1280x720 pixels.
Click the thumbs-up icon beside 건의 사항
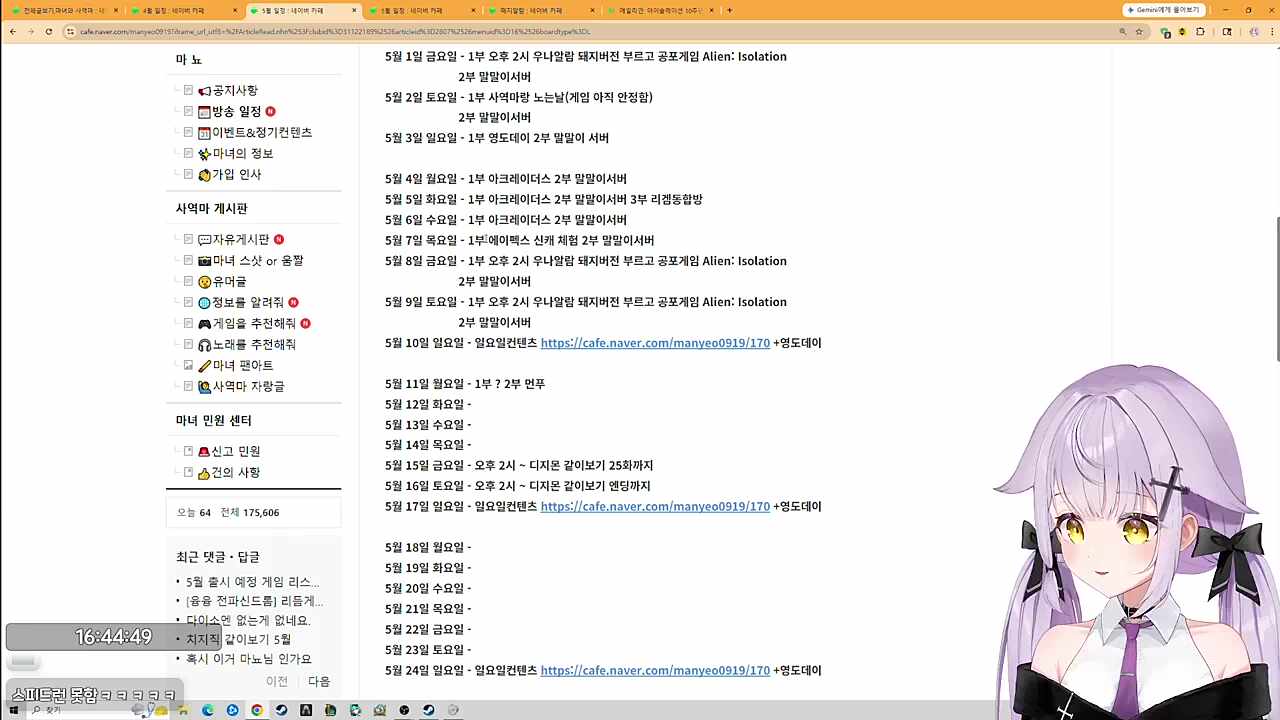point(204,473)
